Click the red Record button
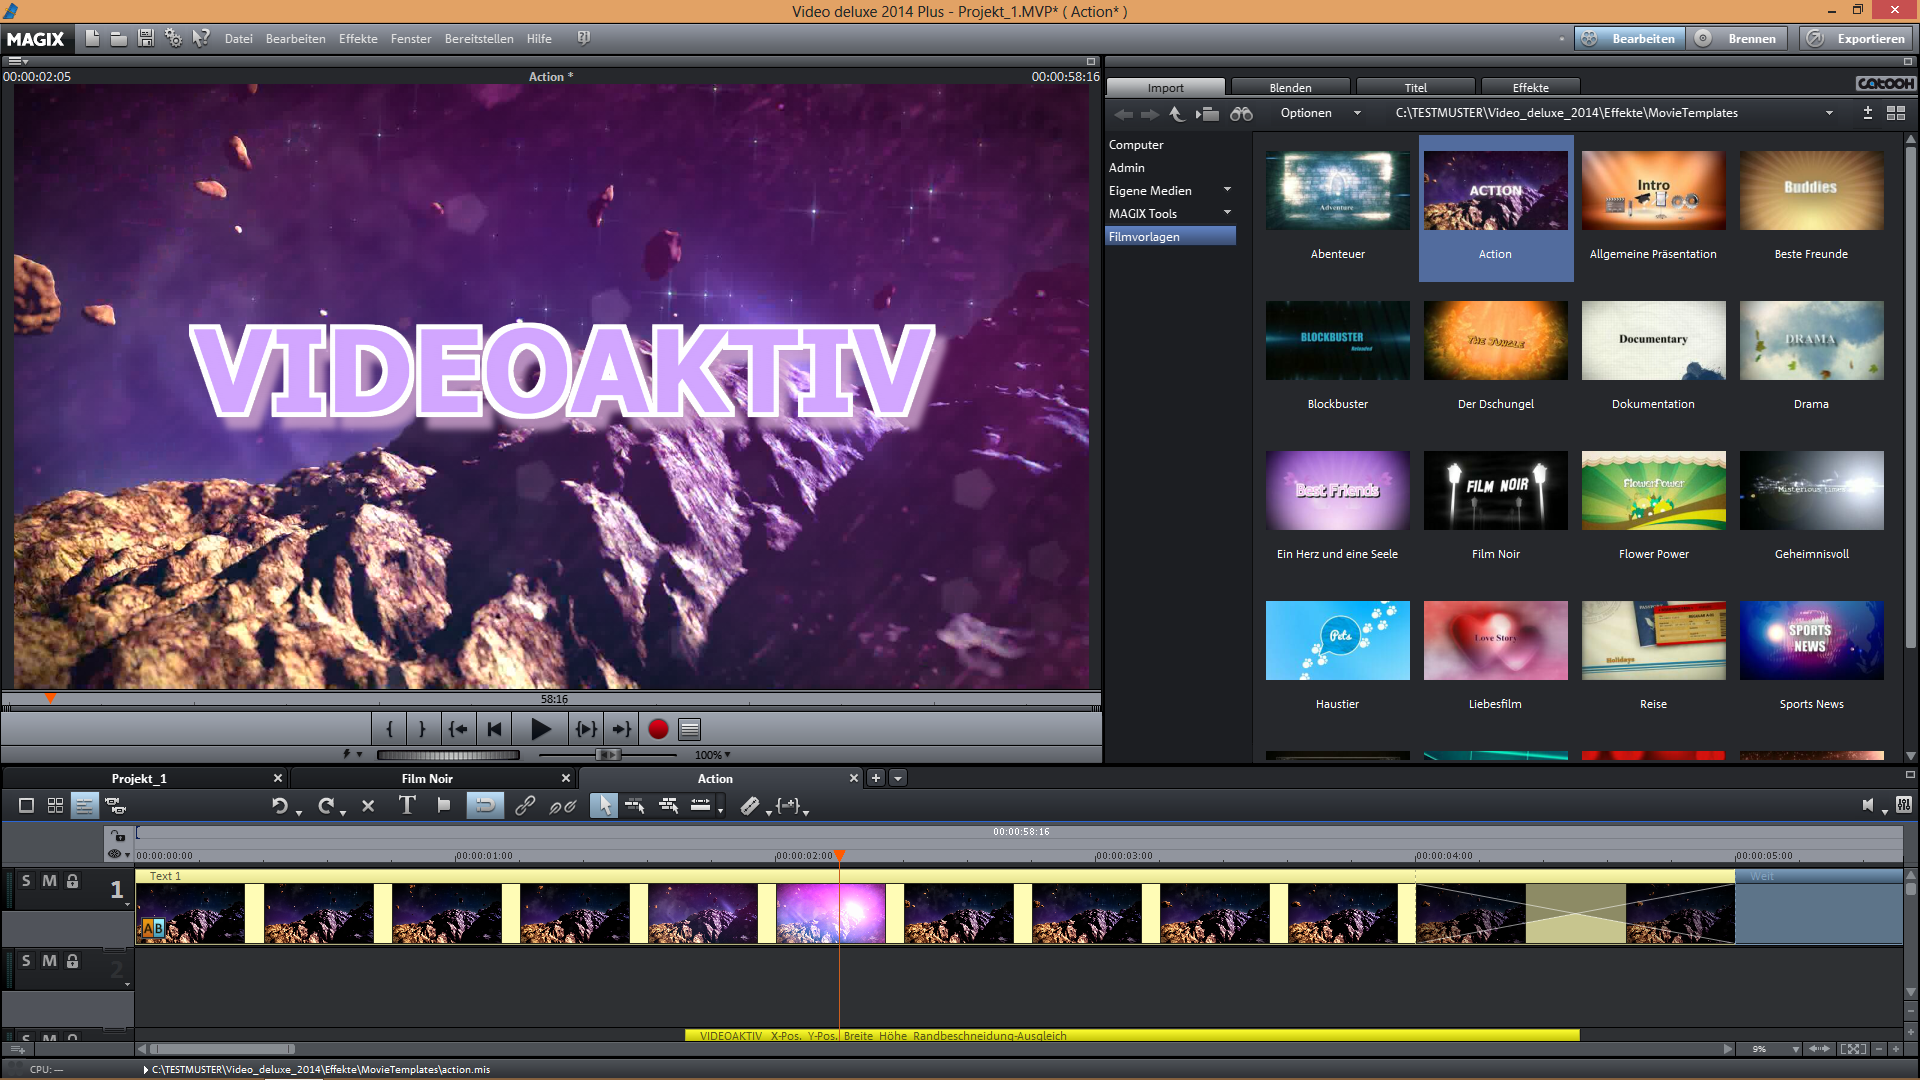1920x1080 pixels. (x=658, y=729)
